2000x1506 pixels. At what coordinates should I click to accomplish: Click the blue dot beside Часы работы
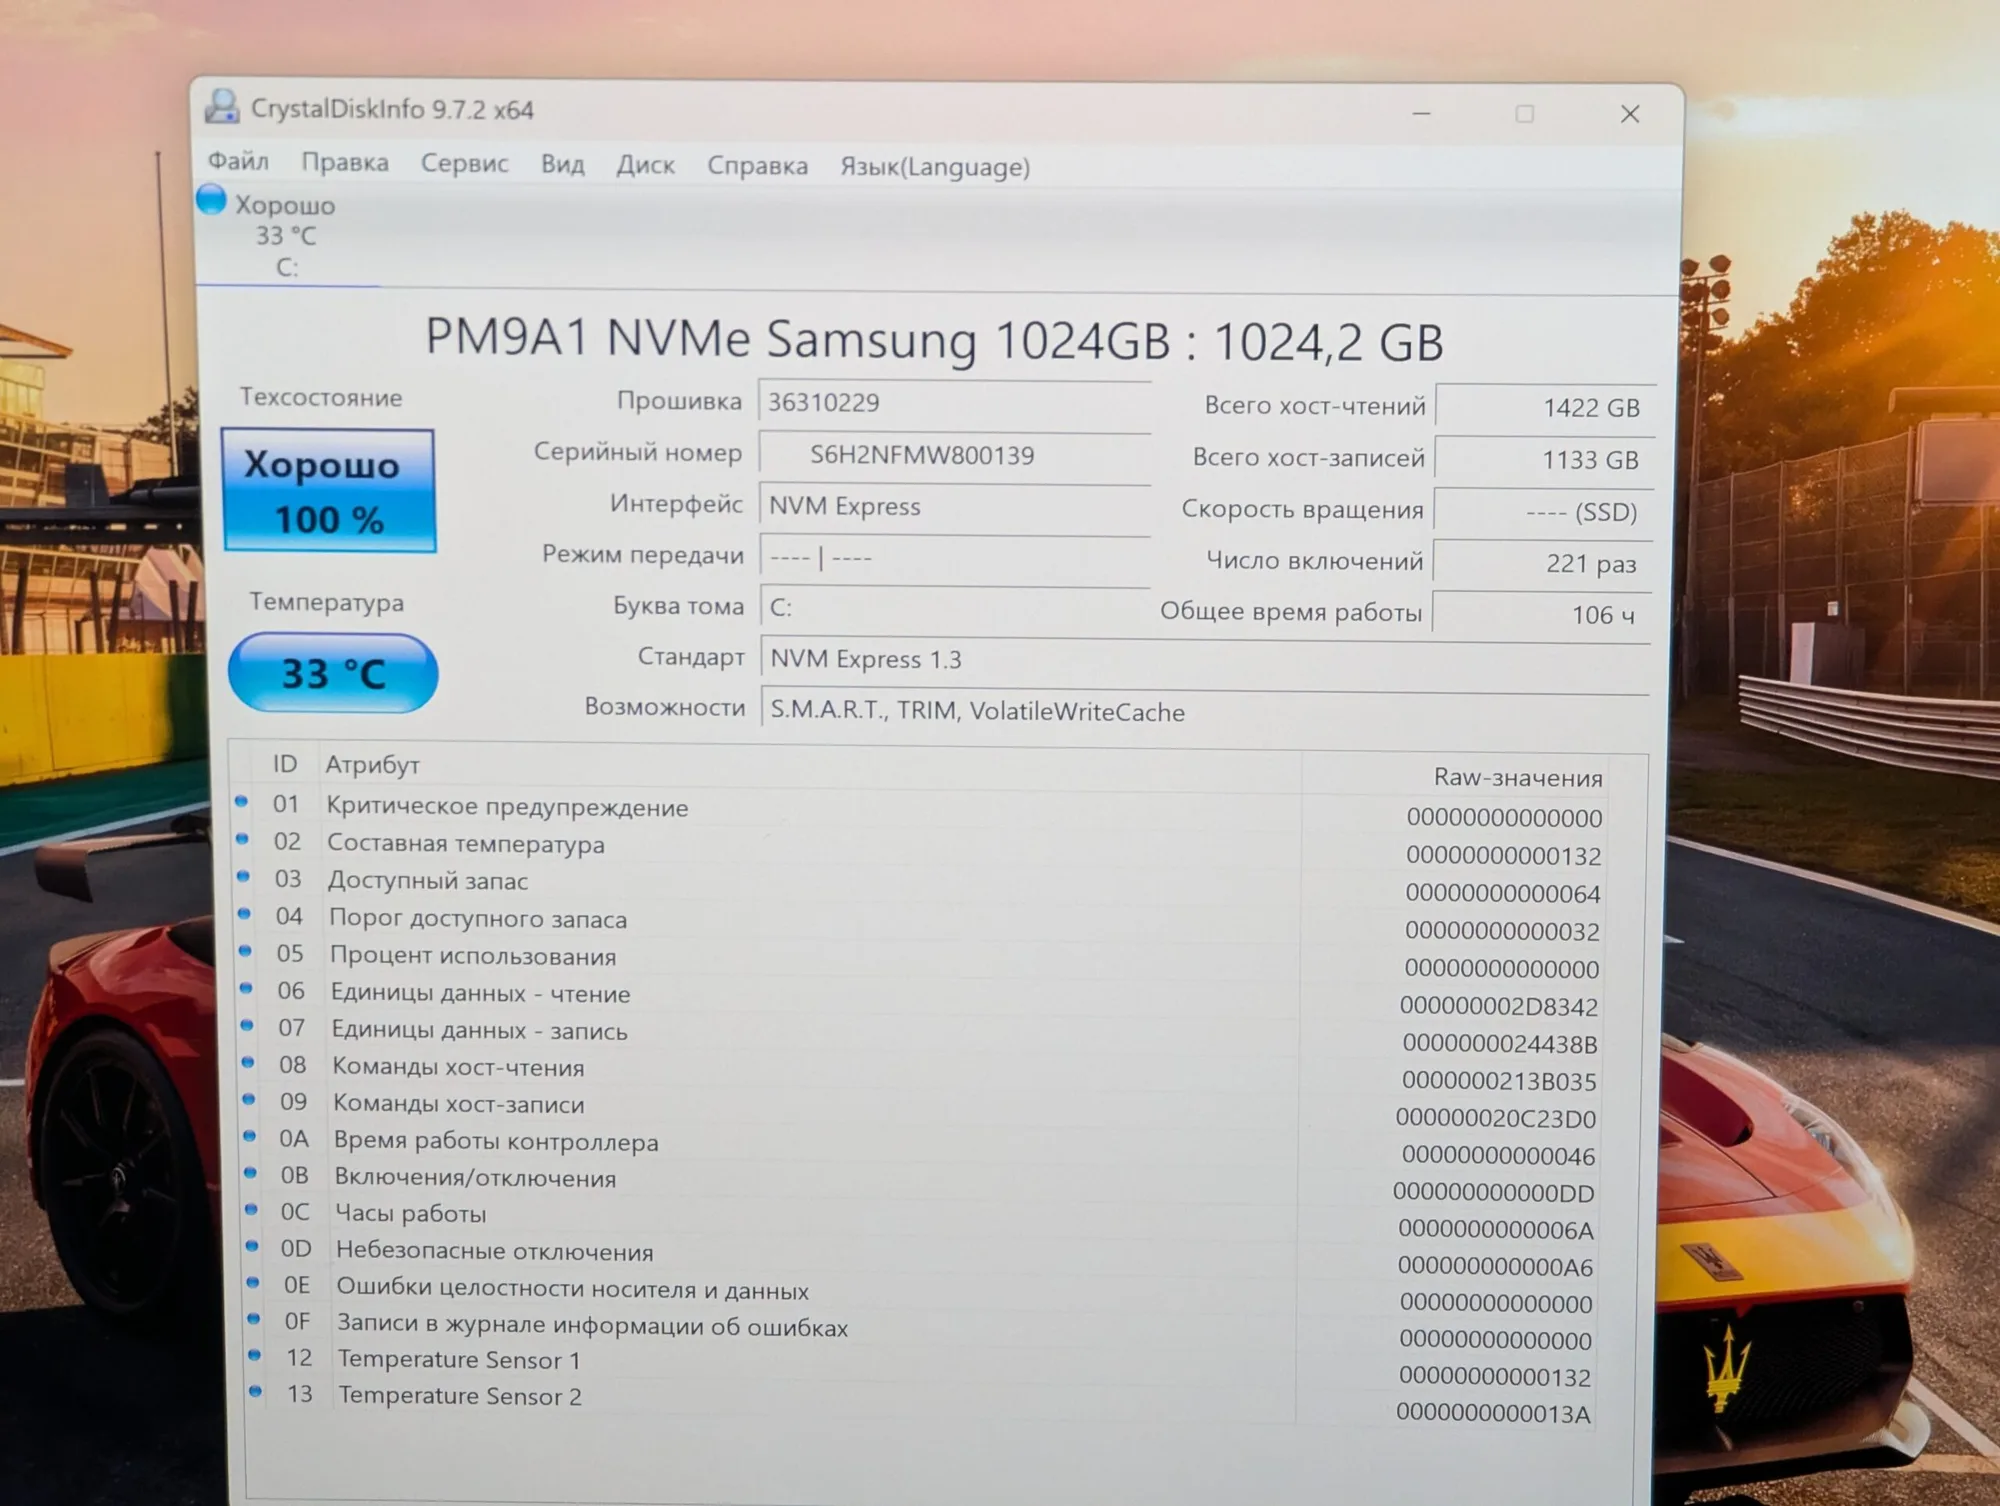tap(251, 1209)
